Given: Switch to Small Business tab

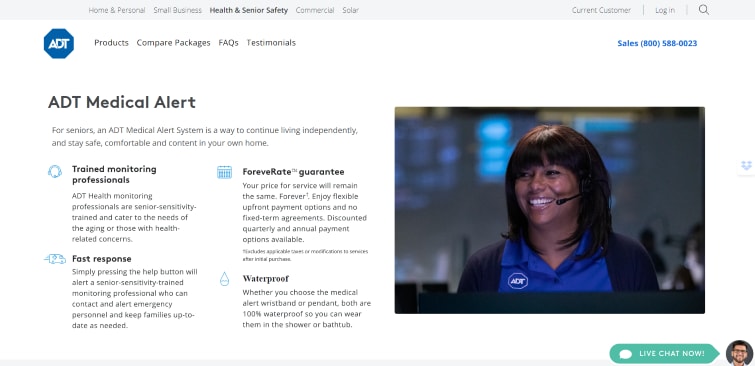Looking at the screenshot, I should (x=178, y=10).
